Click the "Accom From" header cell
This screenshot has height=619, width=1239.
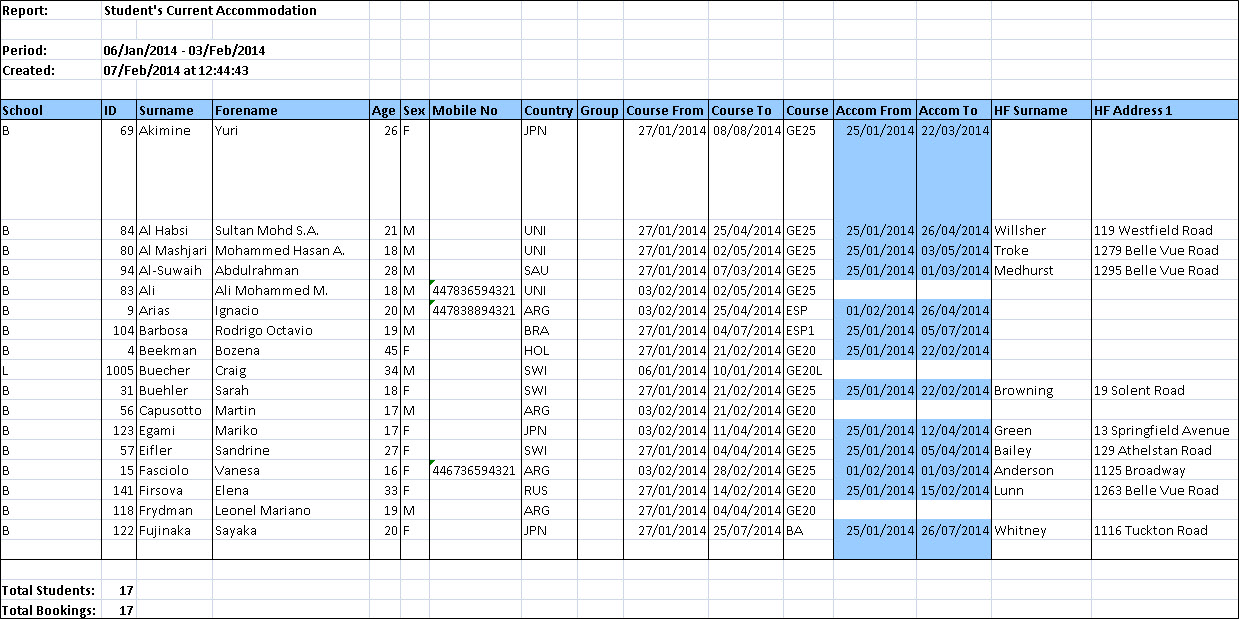874,110
